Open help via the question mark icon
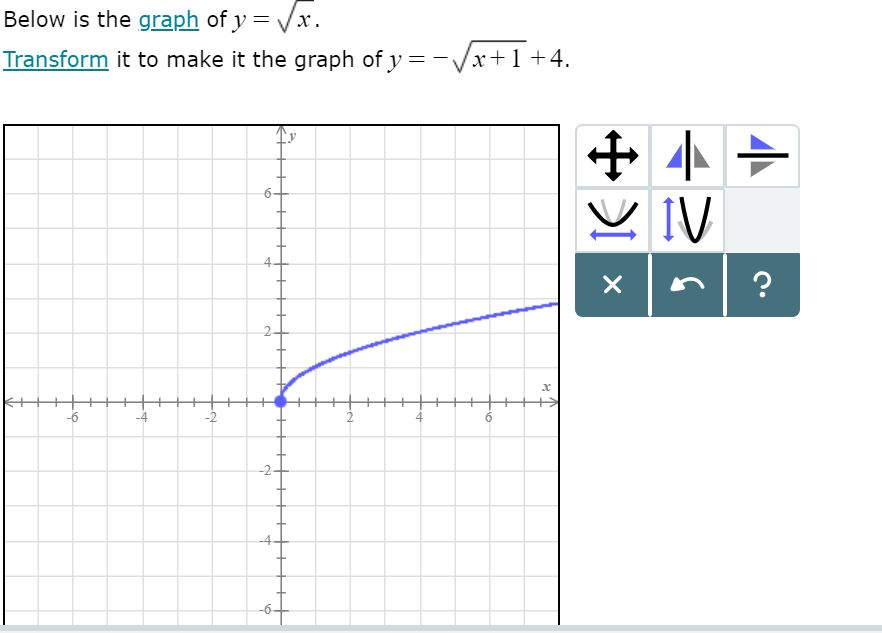The image size is (882, 633). point(762,285)
